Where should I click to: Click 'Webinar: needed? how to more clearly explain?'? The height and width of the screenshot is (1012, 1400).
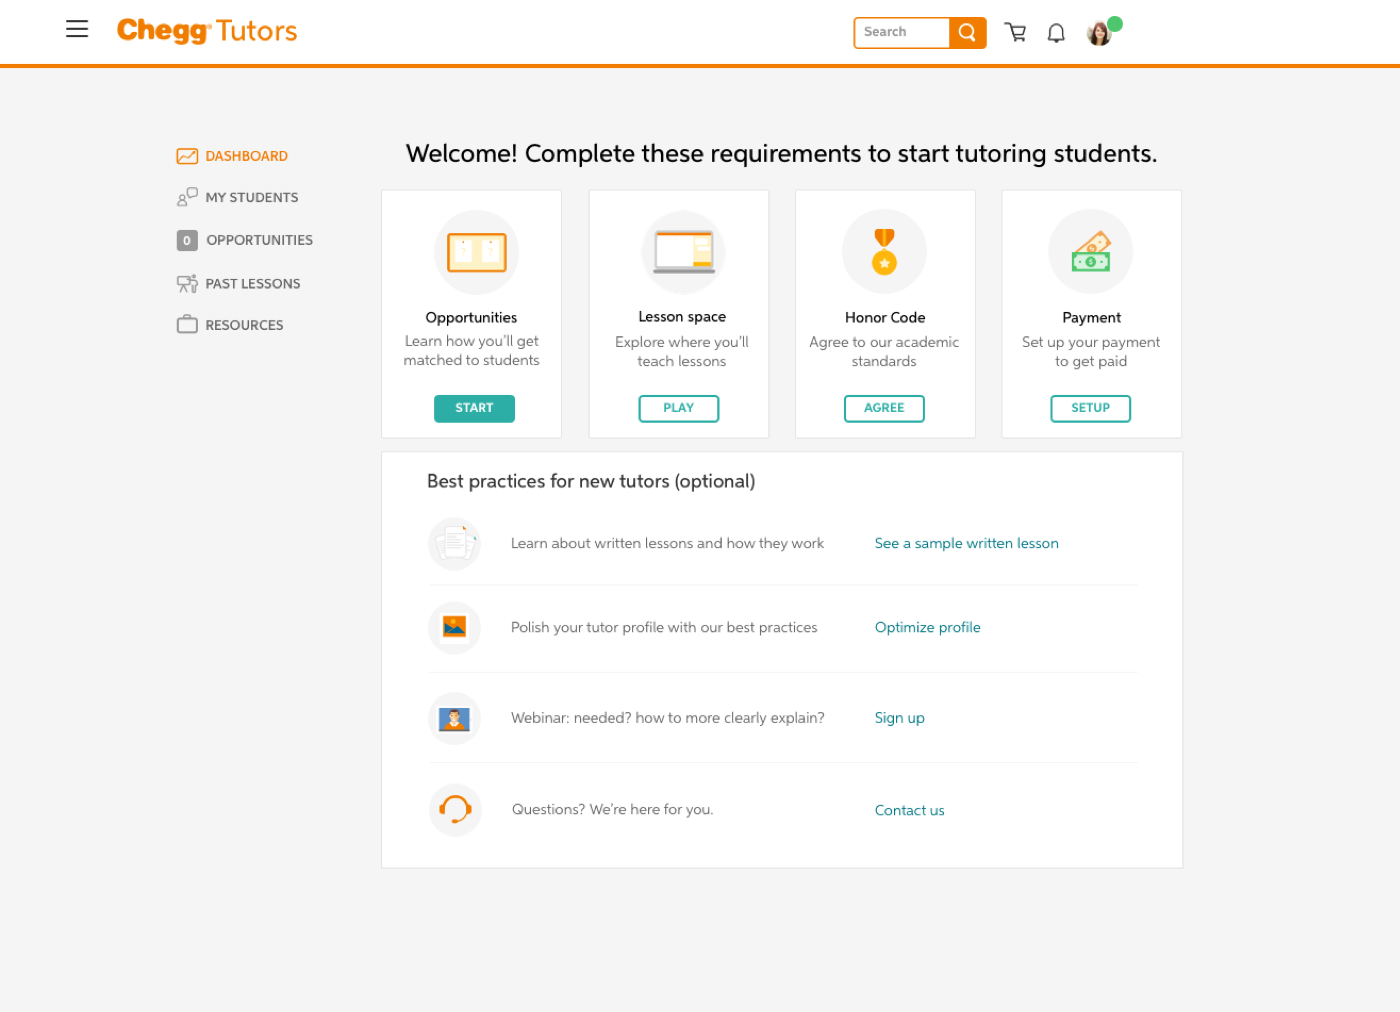(668, 718)
